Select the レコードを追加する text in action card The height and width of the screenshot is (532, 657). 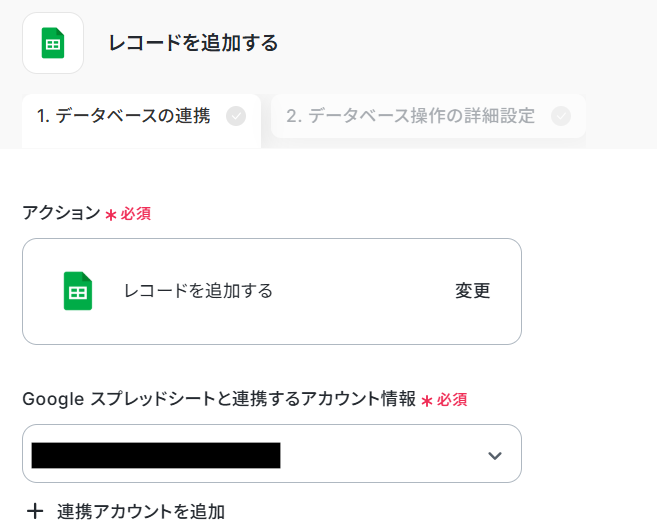pos(198,291)
